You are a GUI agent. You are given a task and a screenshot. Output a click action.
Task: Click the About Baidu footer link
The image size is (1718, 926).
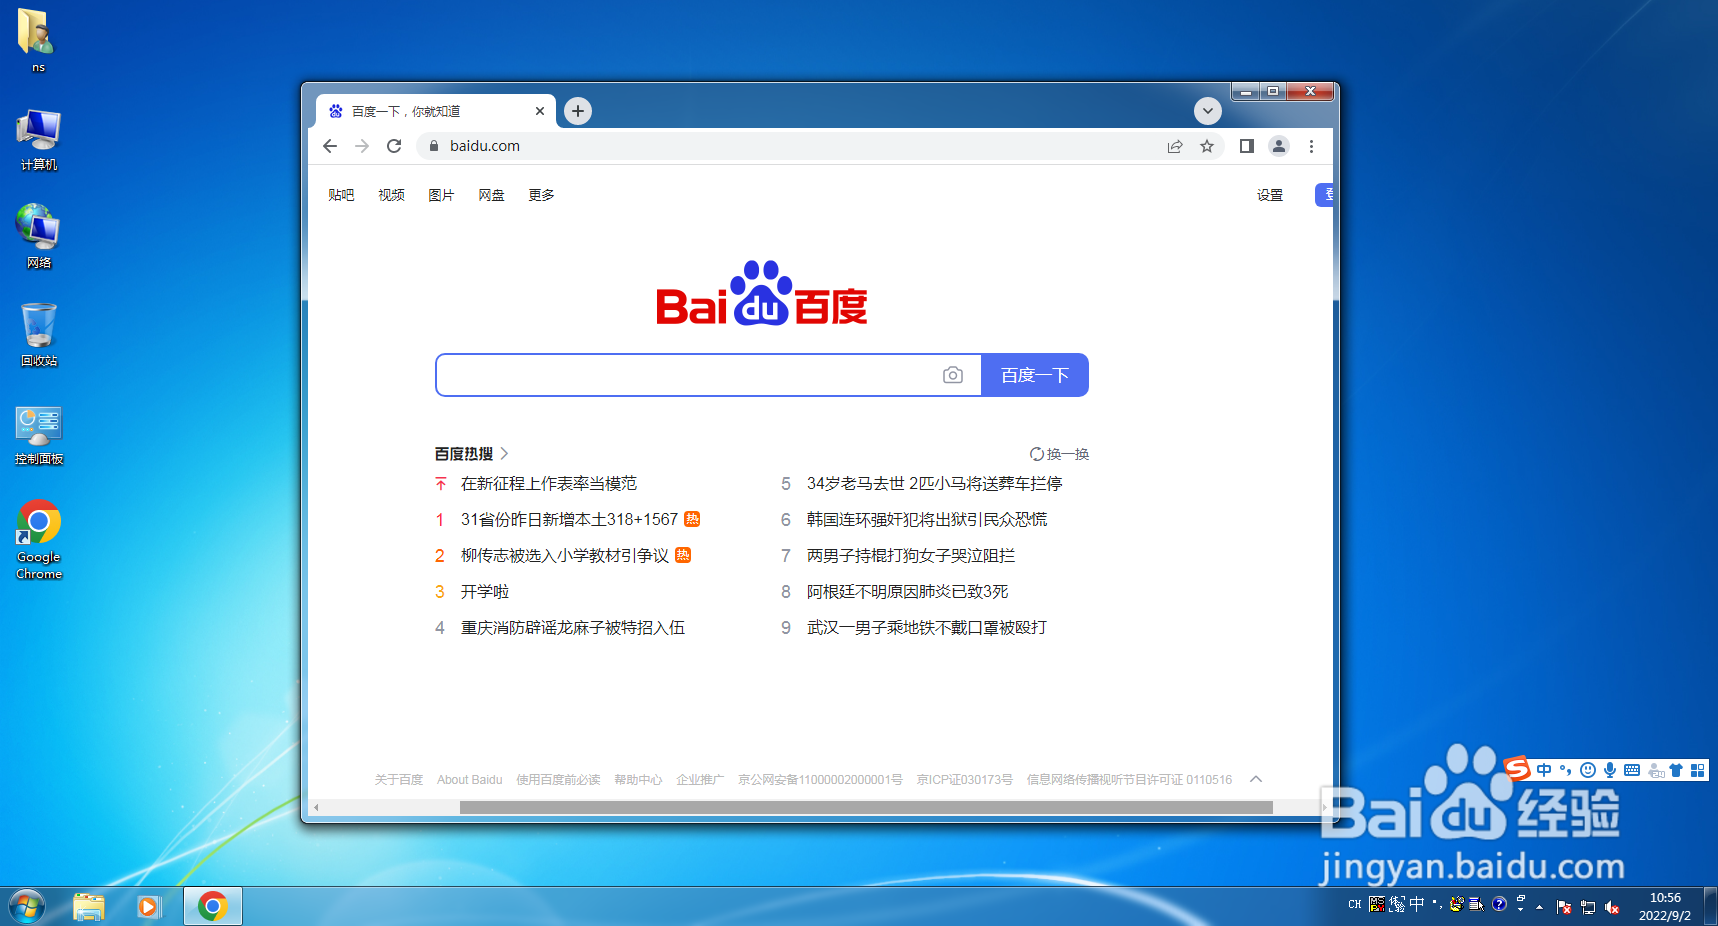pyautogui.click(x=470, y=780)
